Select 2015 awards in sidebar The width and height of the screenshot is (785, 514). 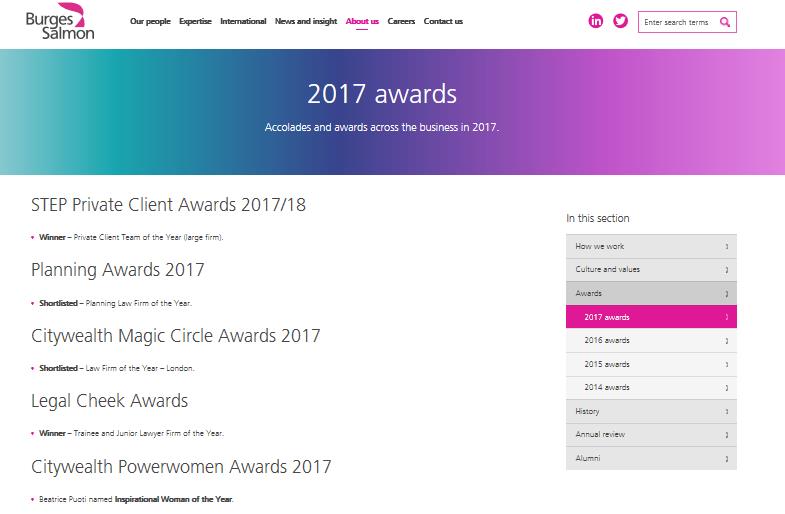(651, 364)
